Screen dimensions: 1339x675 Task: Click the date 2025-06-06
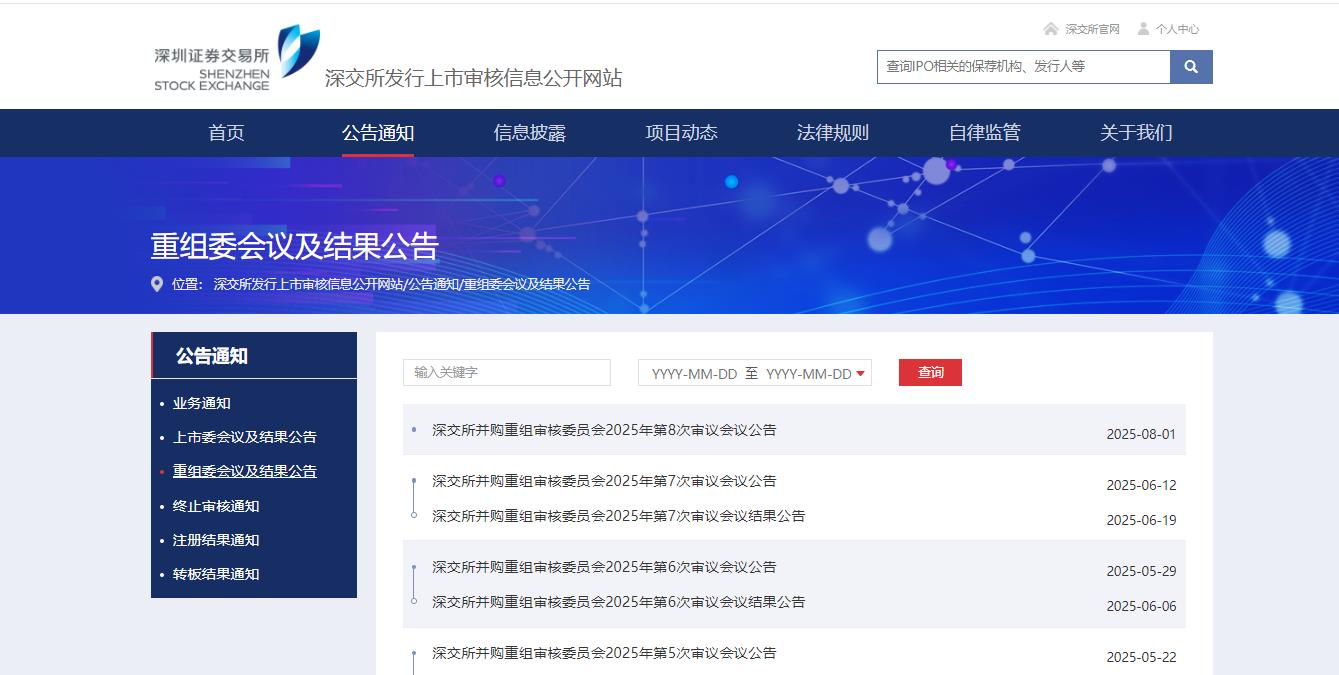1141,606
